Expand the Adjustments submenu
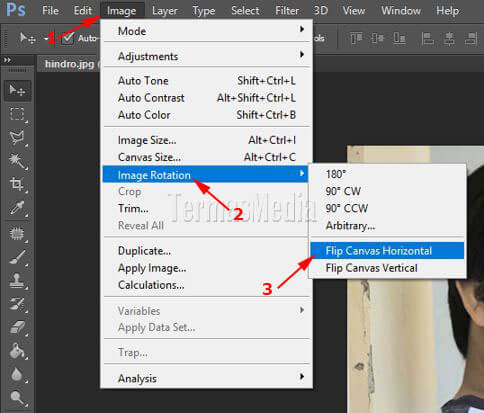Image resolution: width=484 pixels, height=413 pixels. coord(206,56)
